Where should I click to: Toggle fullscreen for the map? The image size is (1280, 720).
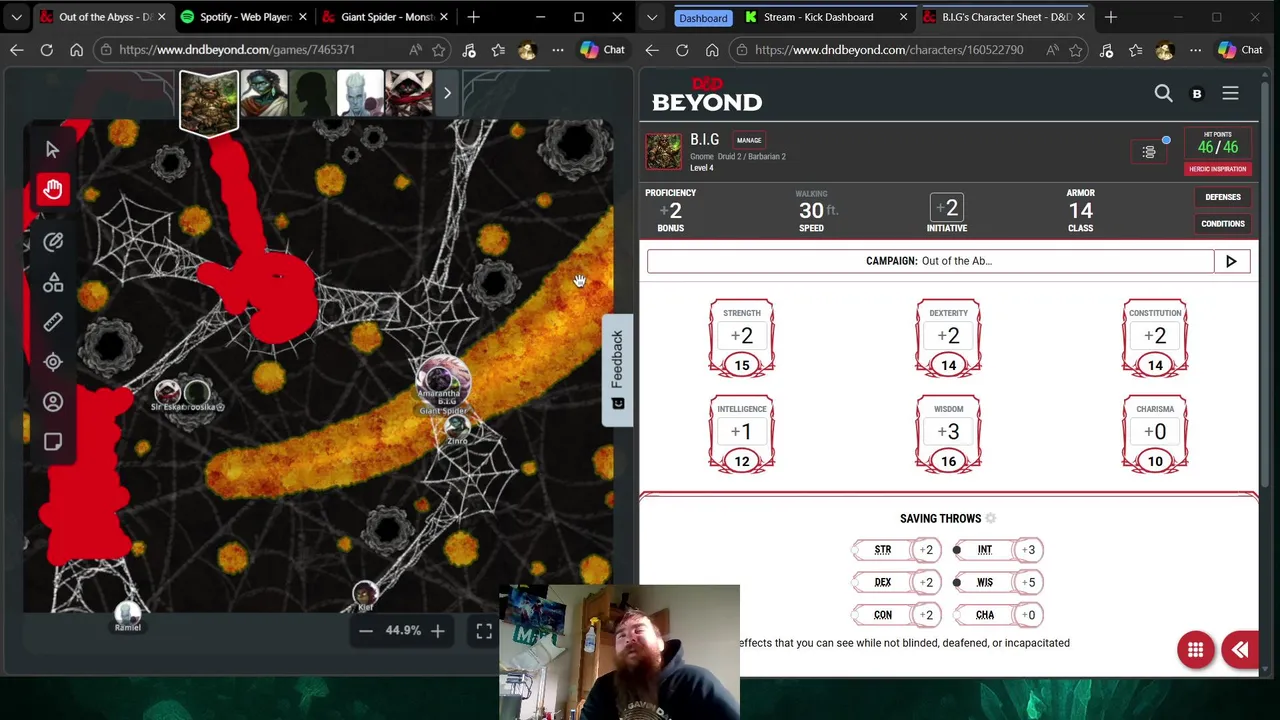(x=484, y=631)
